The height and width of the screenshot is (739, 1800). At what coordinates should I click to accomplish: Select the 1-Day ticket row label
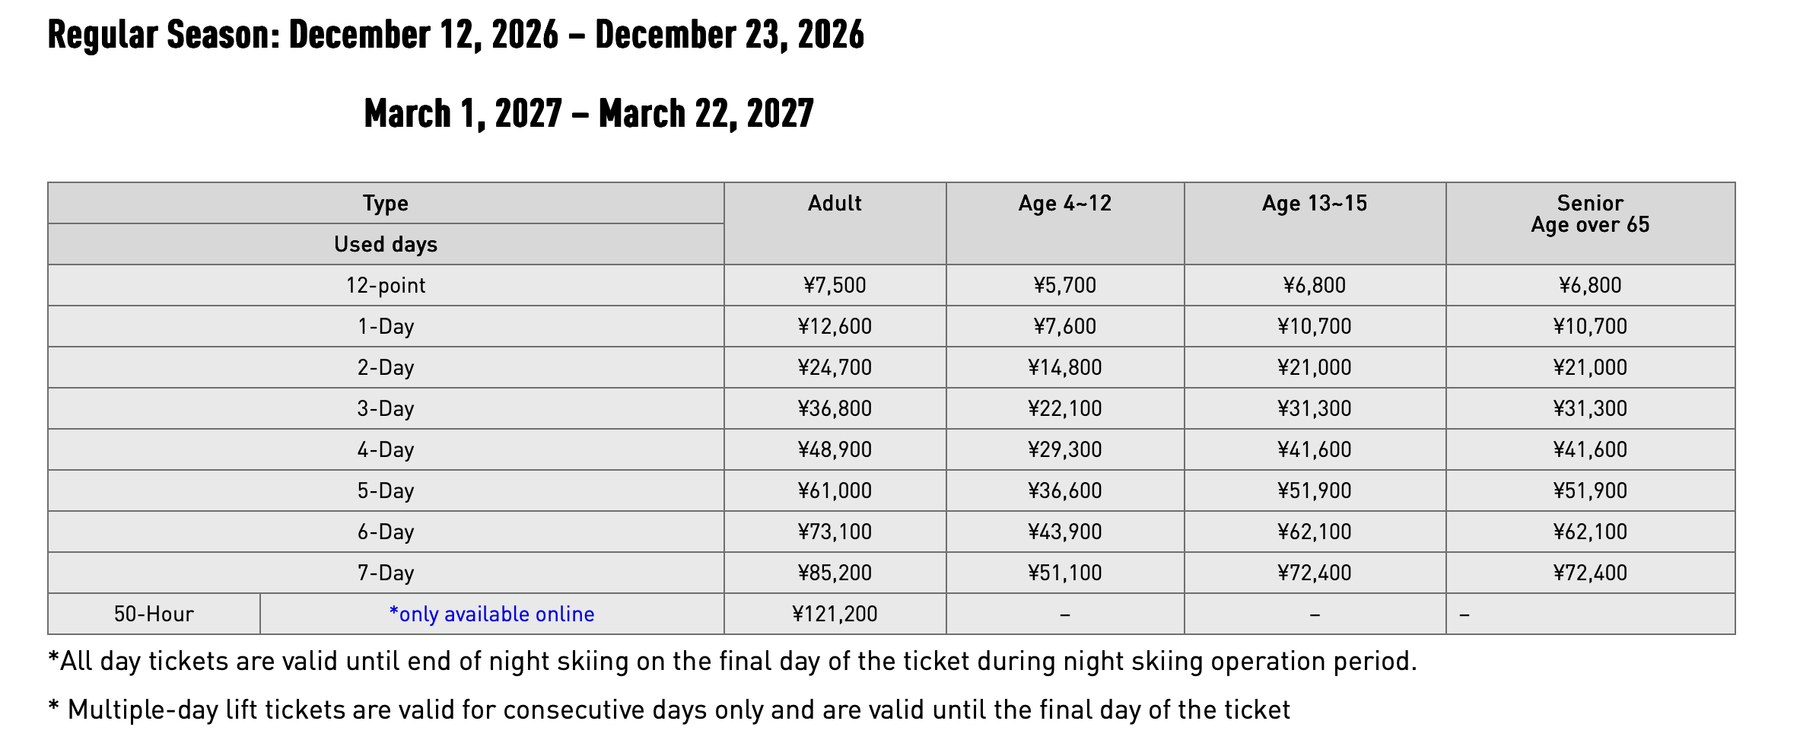385,326
